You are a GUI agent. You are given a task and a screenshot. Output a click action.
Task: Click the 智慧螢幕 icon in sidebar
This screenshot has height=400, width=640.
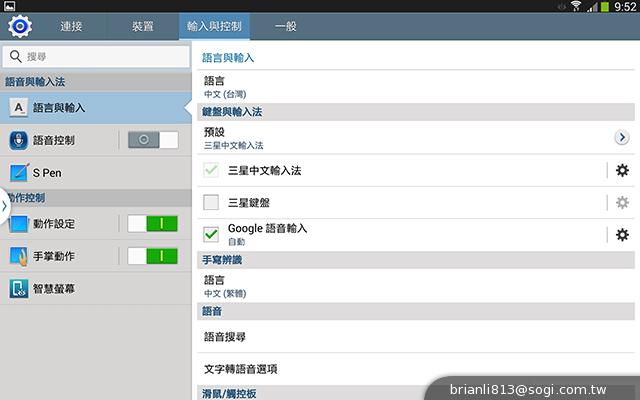coord(19,289)
